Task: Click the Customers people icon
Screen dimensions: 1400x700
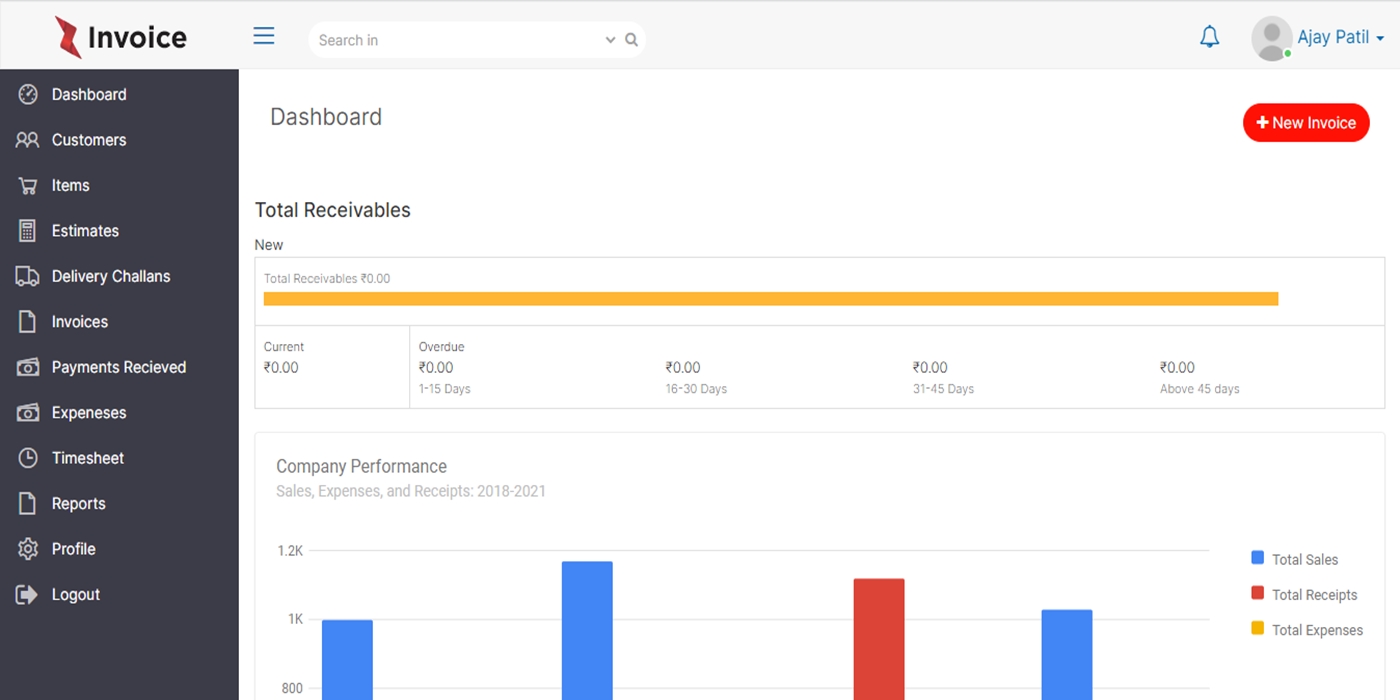Action: pyautogui.click(x=28, y=140)
